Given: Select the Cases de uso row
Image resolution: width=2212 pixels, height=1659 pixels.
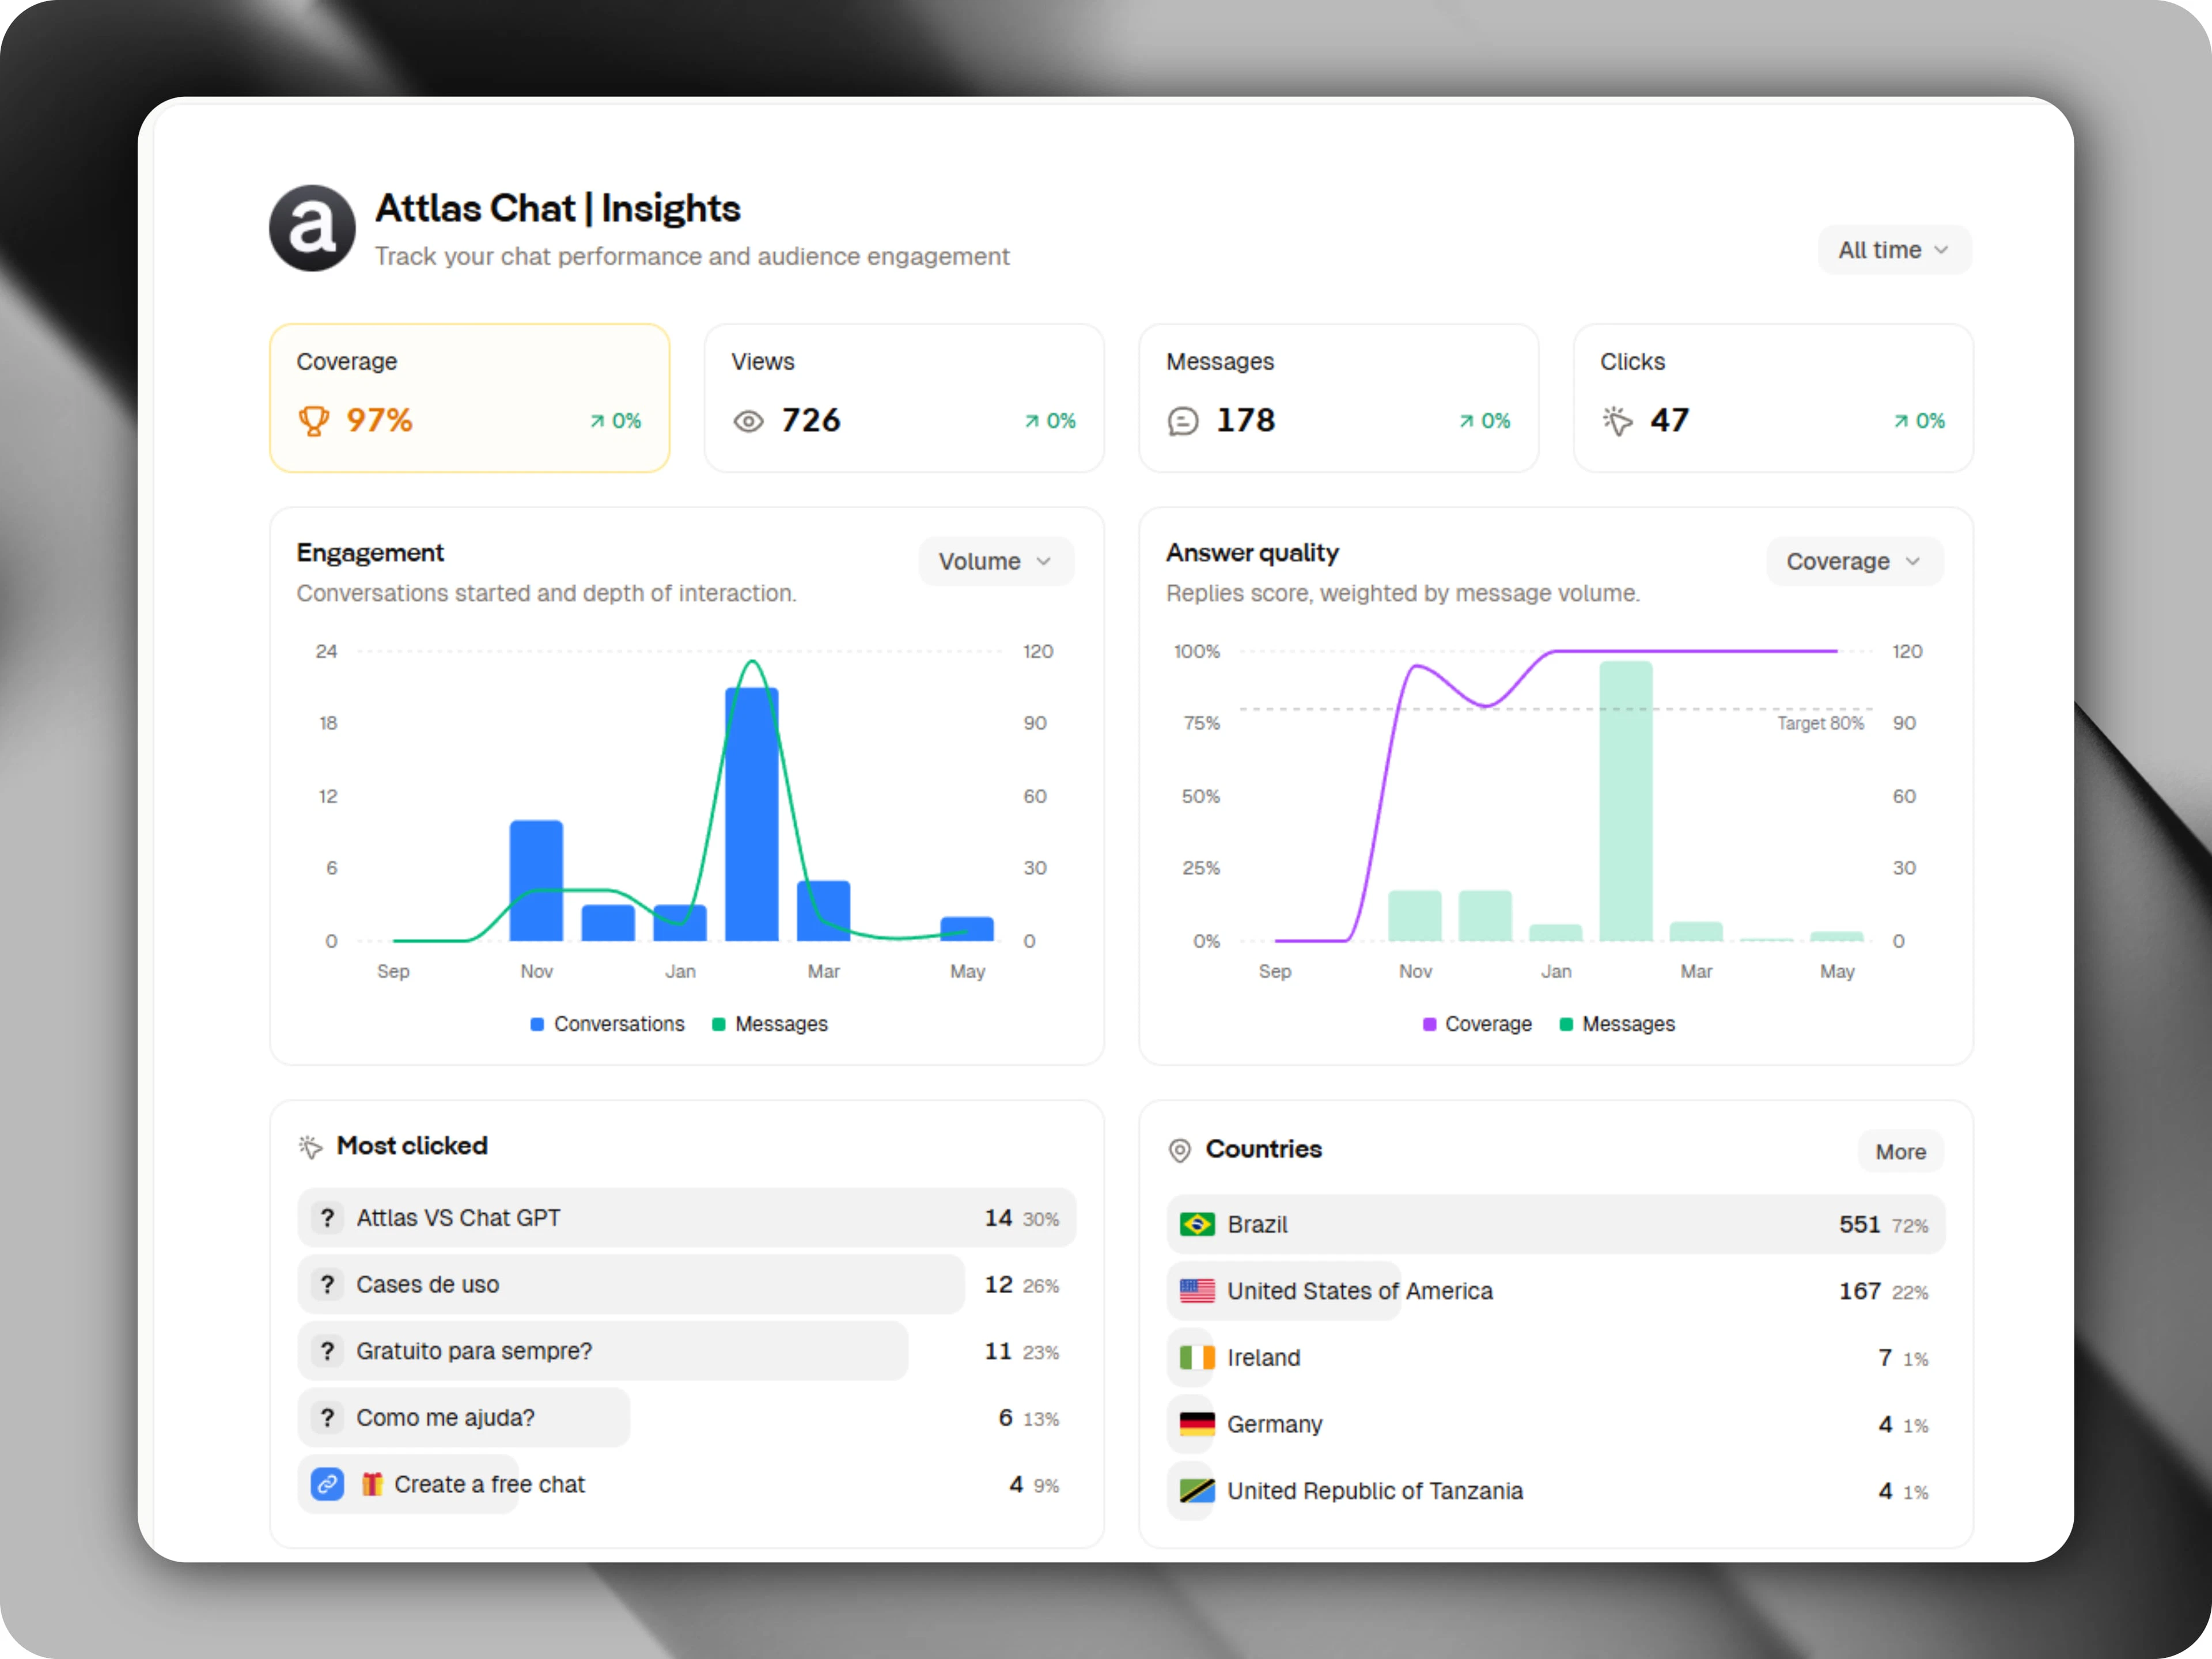Looking at the screenshot, I should click(x=687, y=1285).
